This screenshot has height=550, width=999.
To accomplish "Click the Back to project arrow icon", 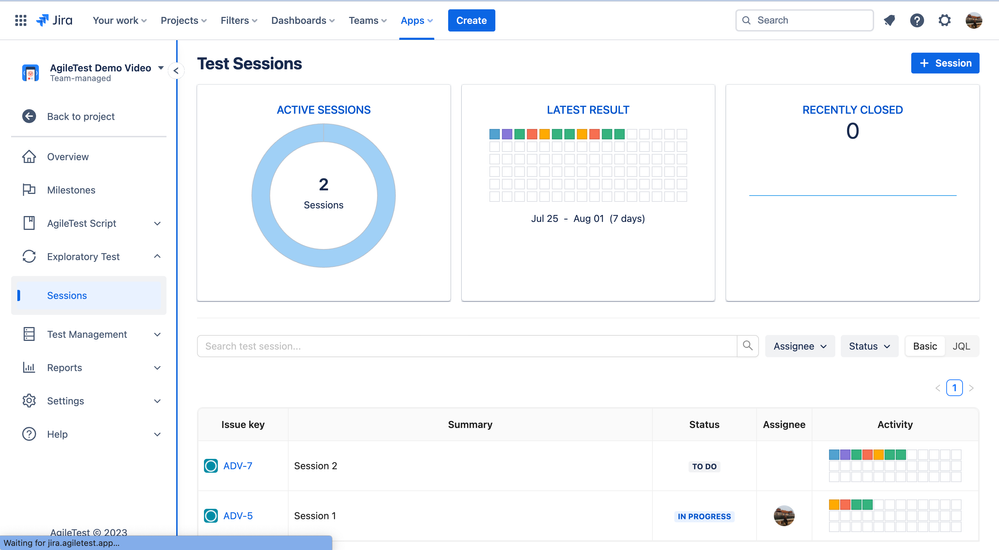I will click(29, 116).
